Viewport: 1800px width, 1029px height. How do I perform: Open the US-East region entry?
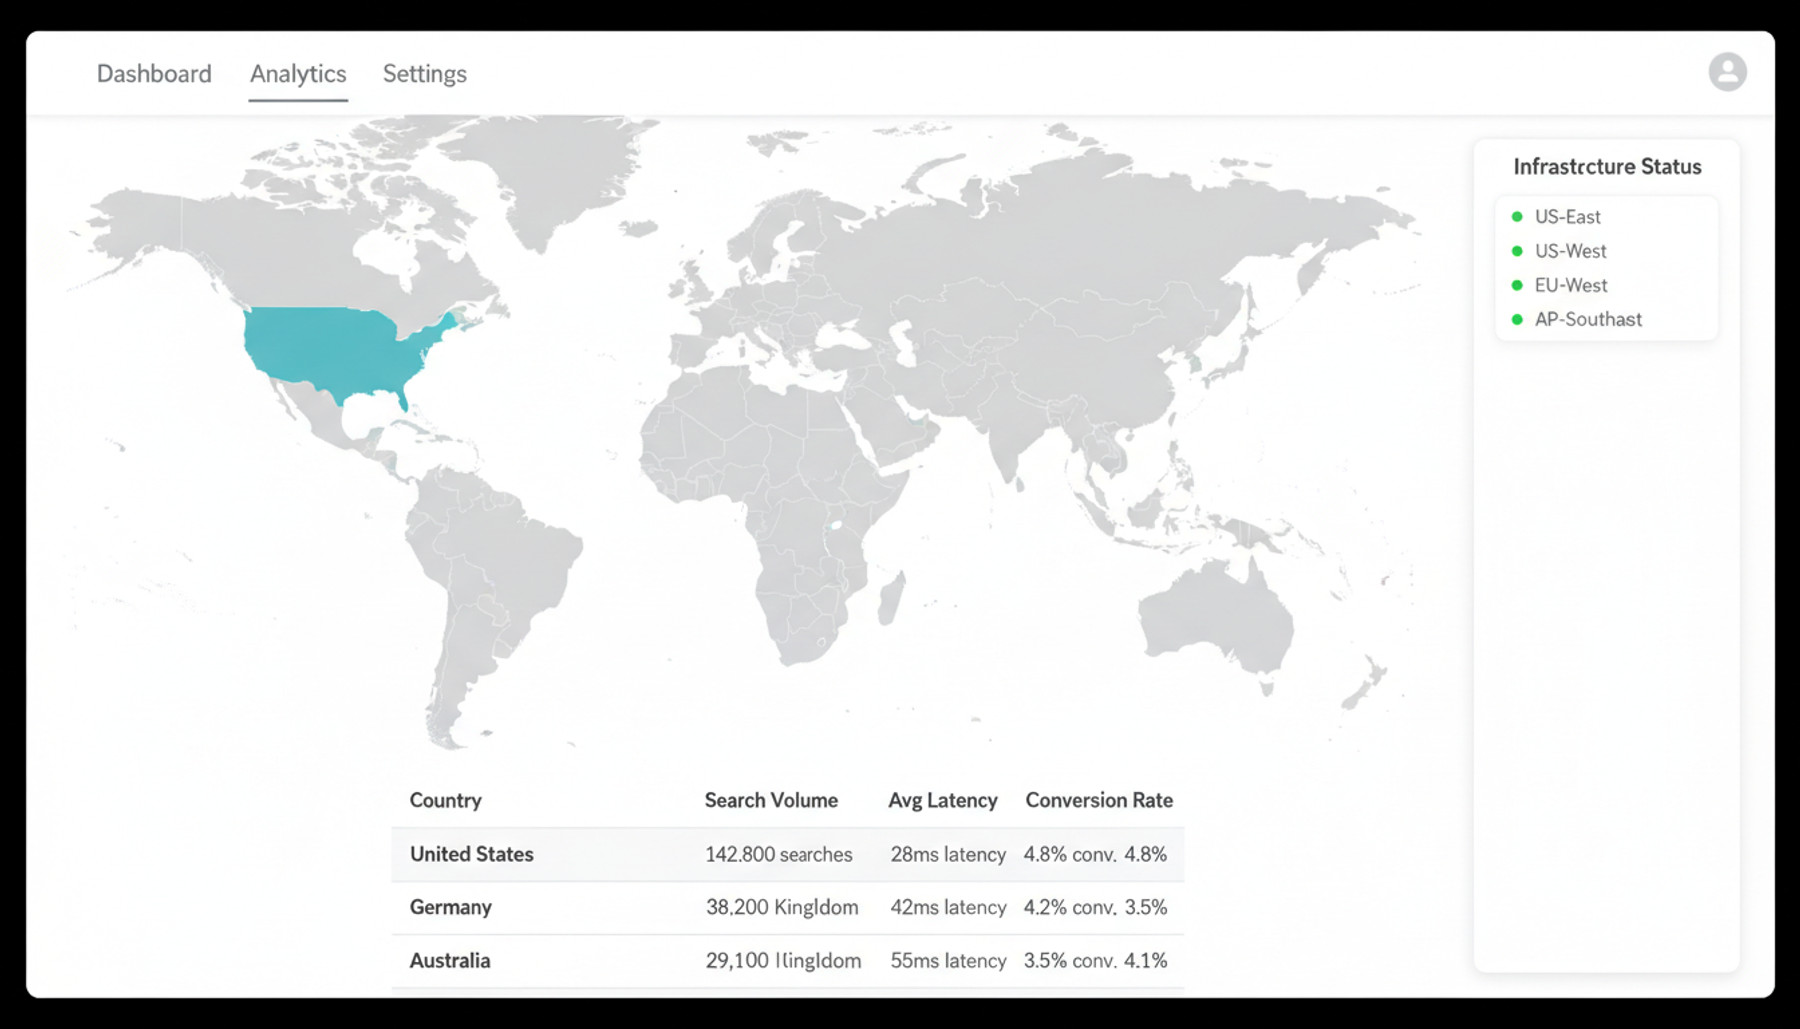(1567, 217)
